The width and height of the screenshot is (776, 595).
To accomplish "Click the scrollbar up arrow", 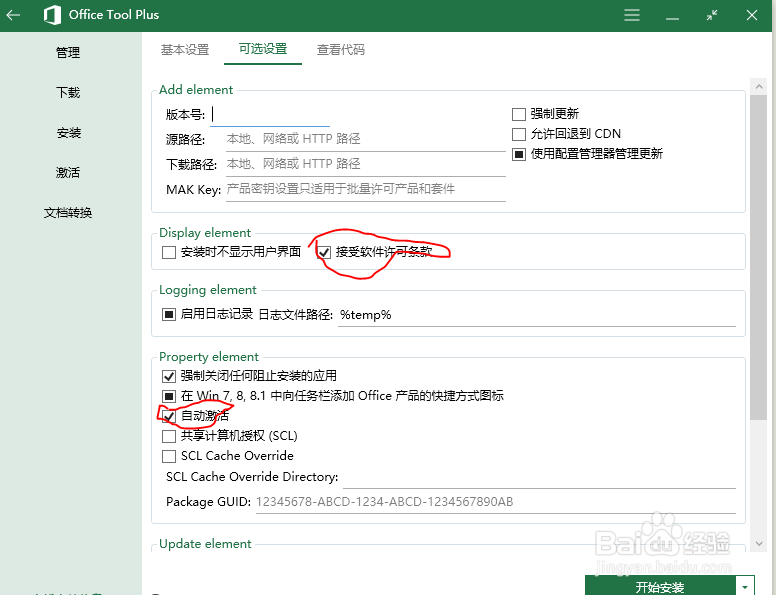I will point(759,87).
